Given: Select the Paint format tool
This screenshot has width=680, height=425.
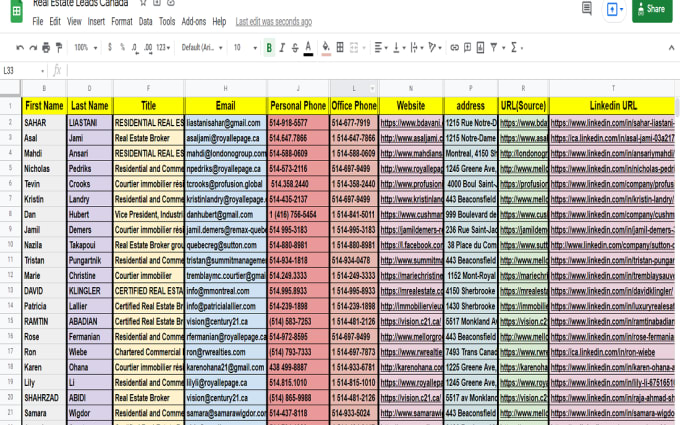Looking at the screenshot, I should coord(59,48).
